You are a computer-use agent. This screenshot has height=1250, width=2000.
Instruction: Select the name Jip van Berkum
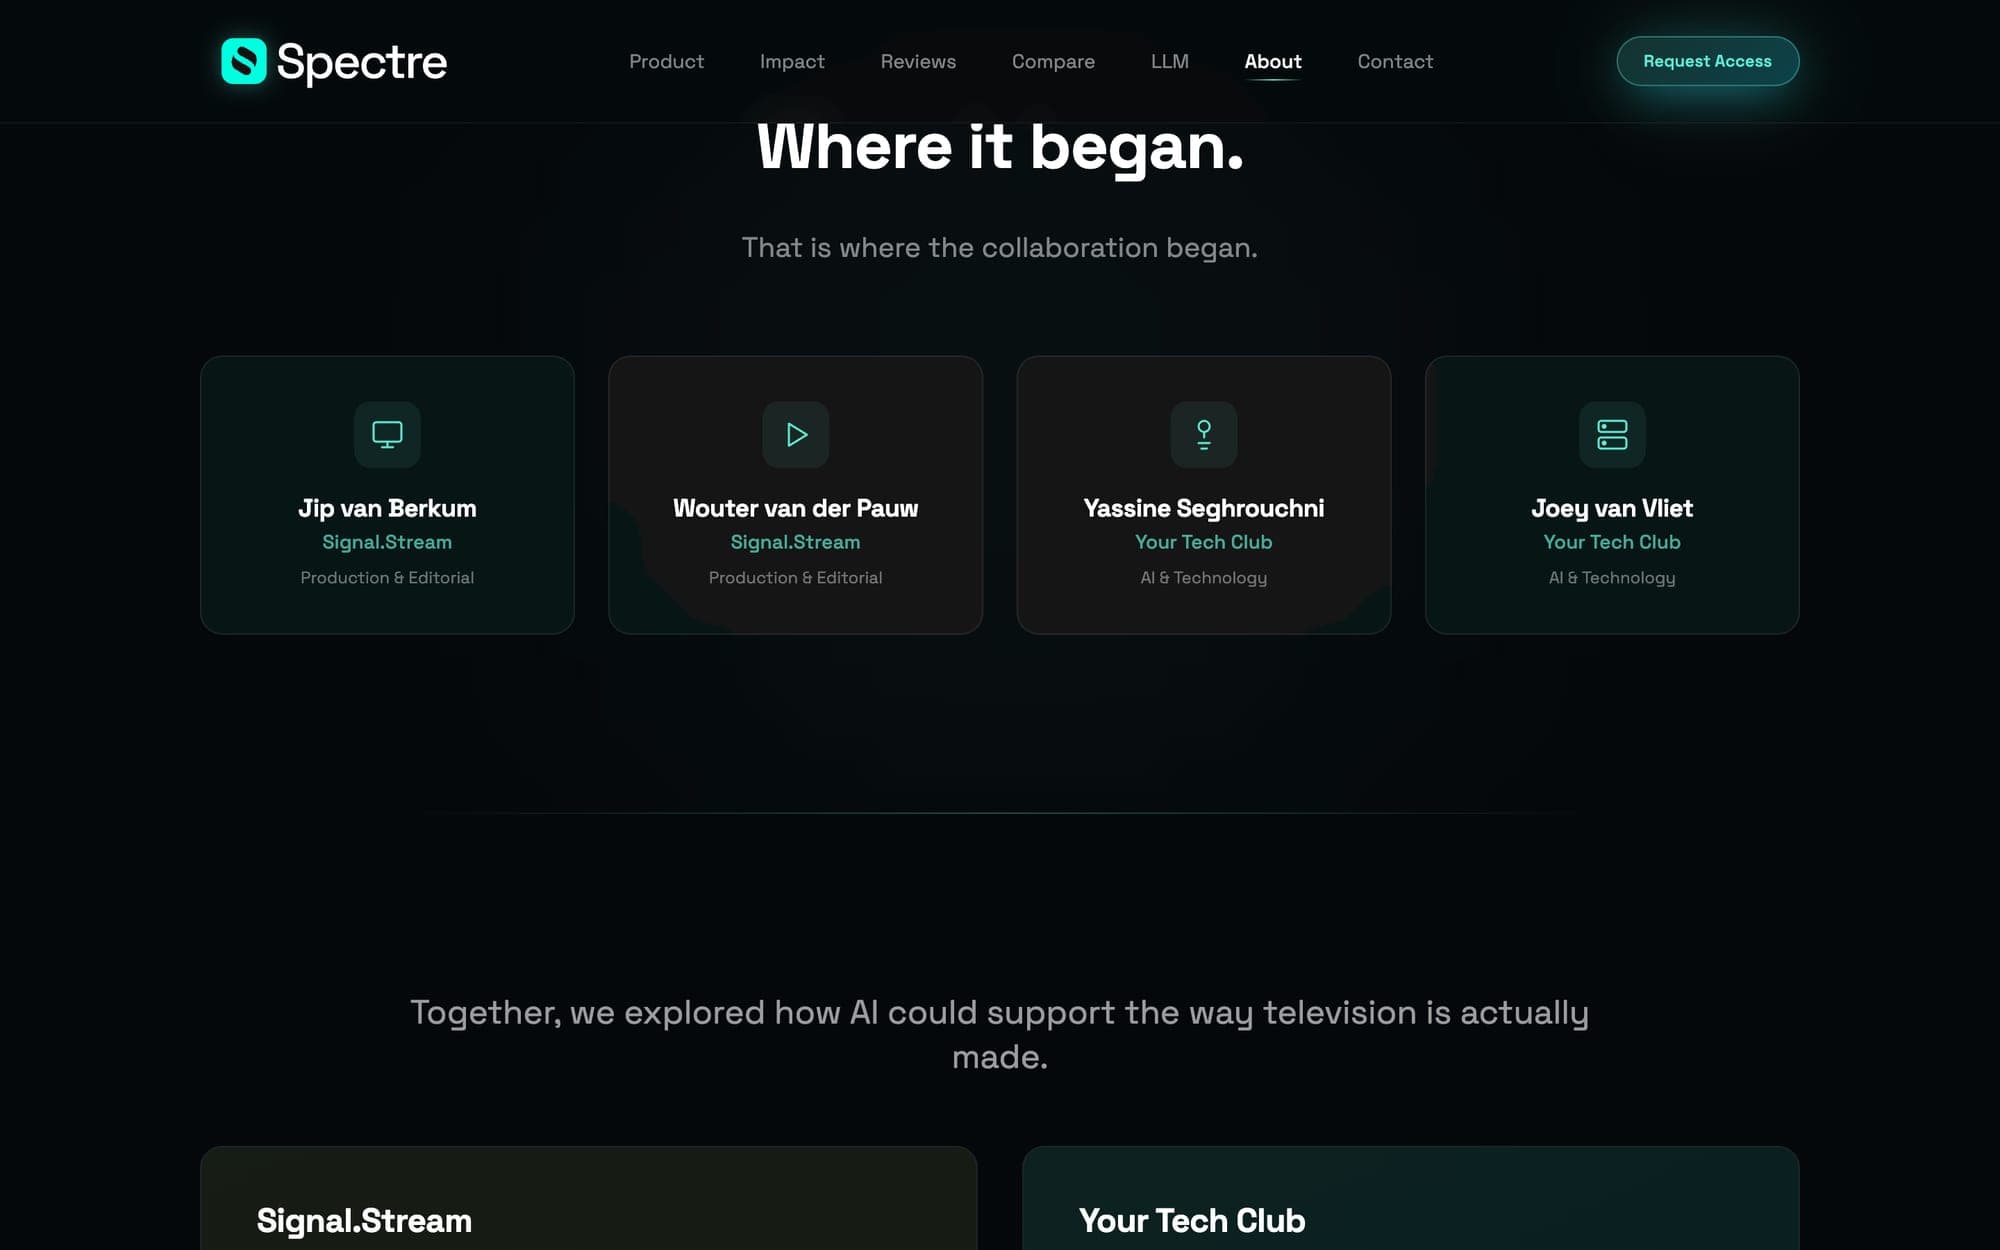[387, 508]
